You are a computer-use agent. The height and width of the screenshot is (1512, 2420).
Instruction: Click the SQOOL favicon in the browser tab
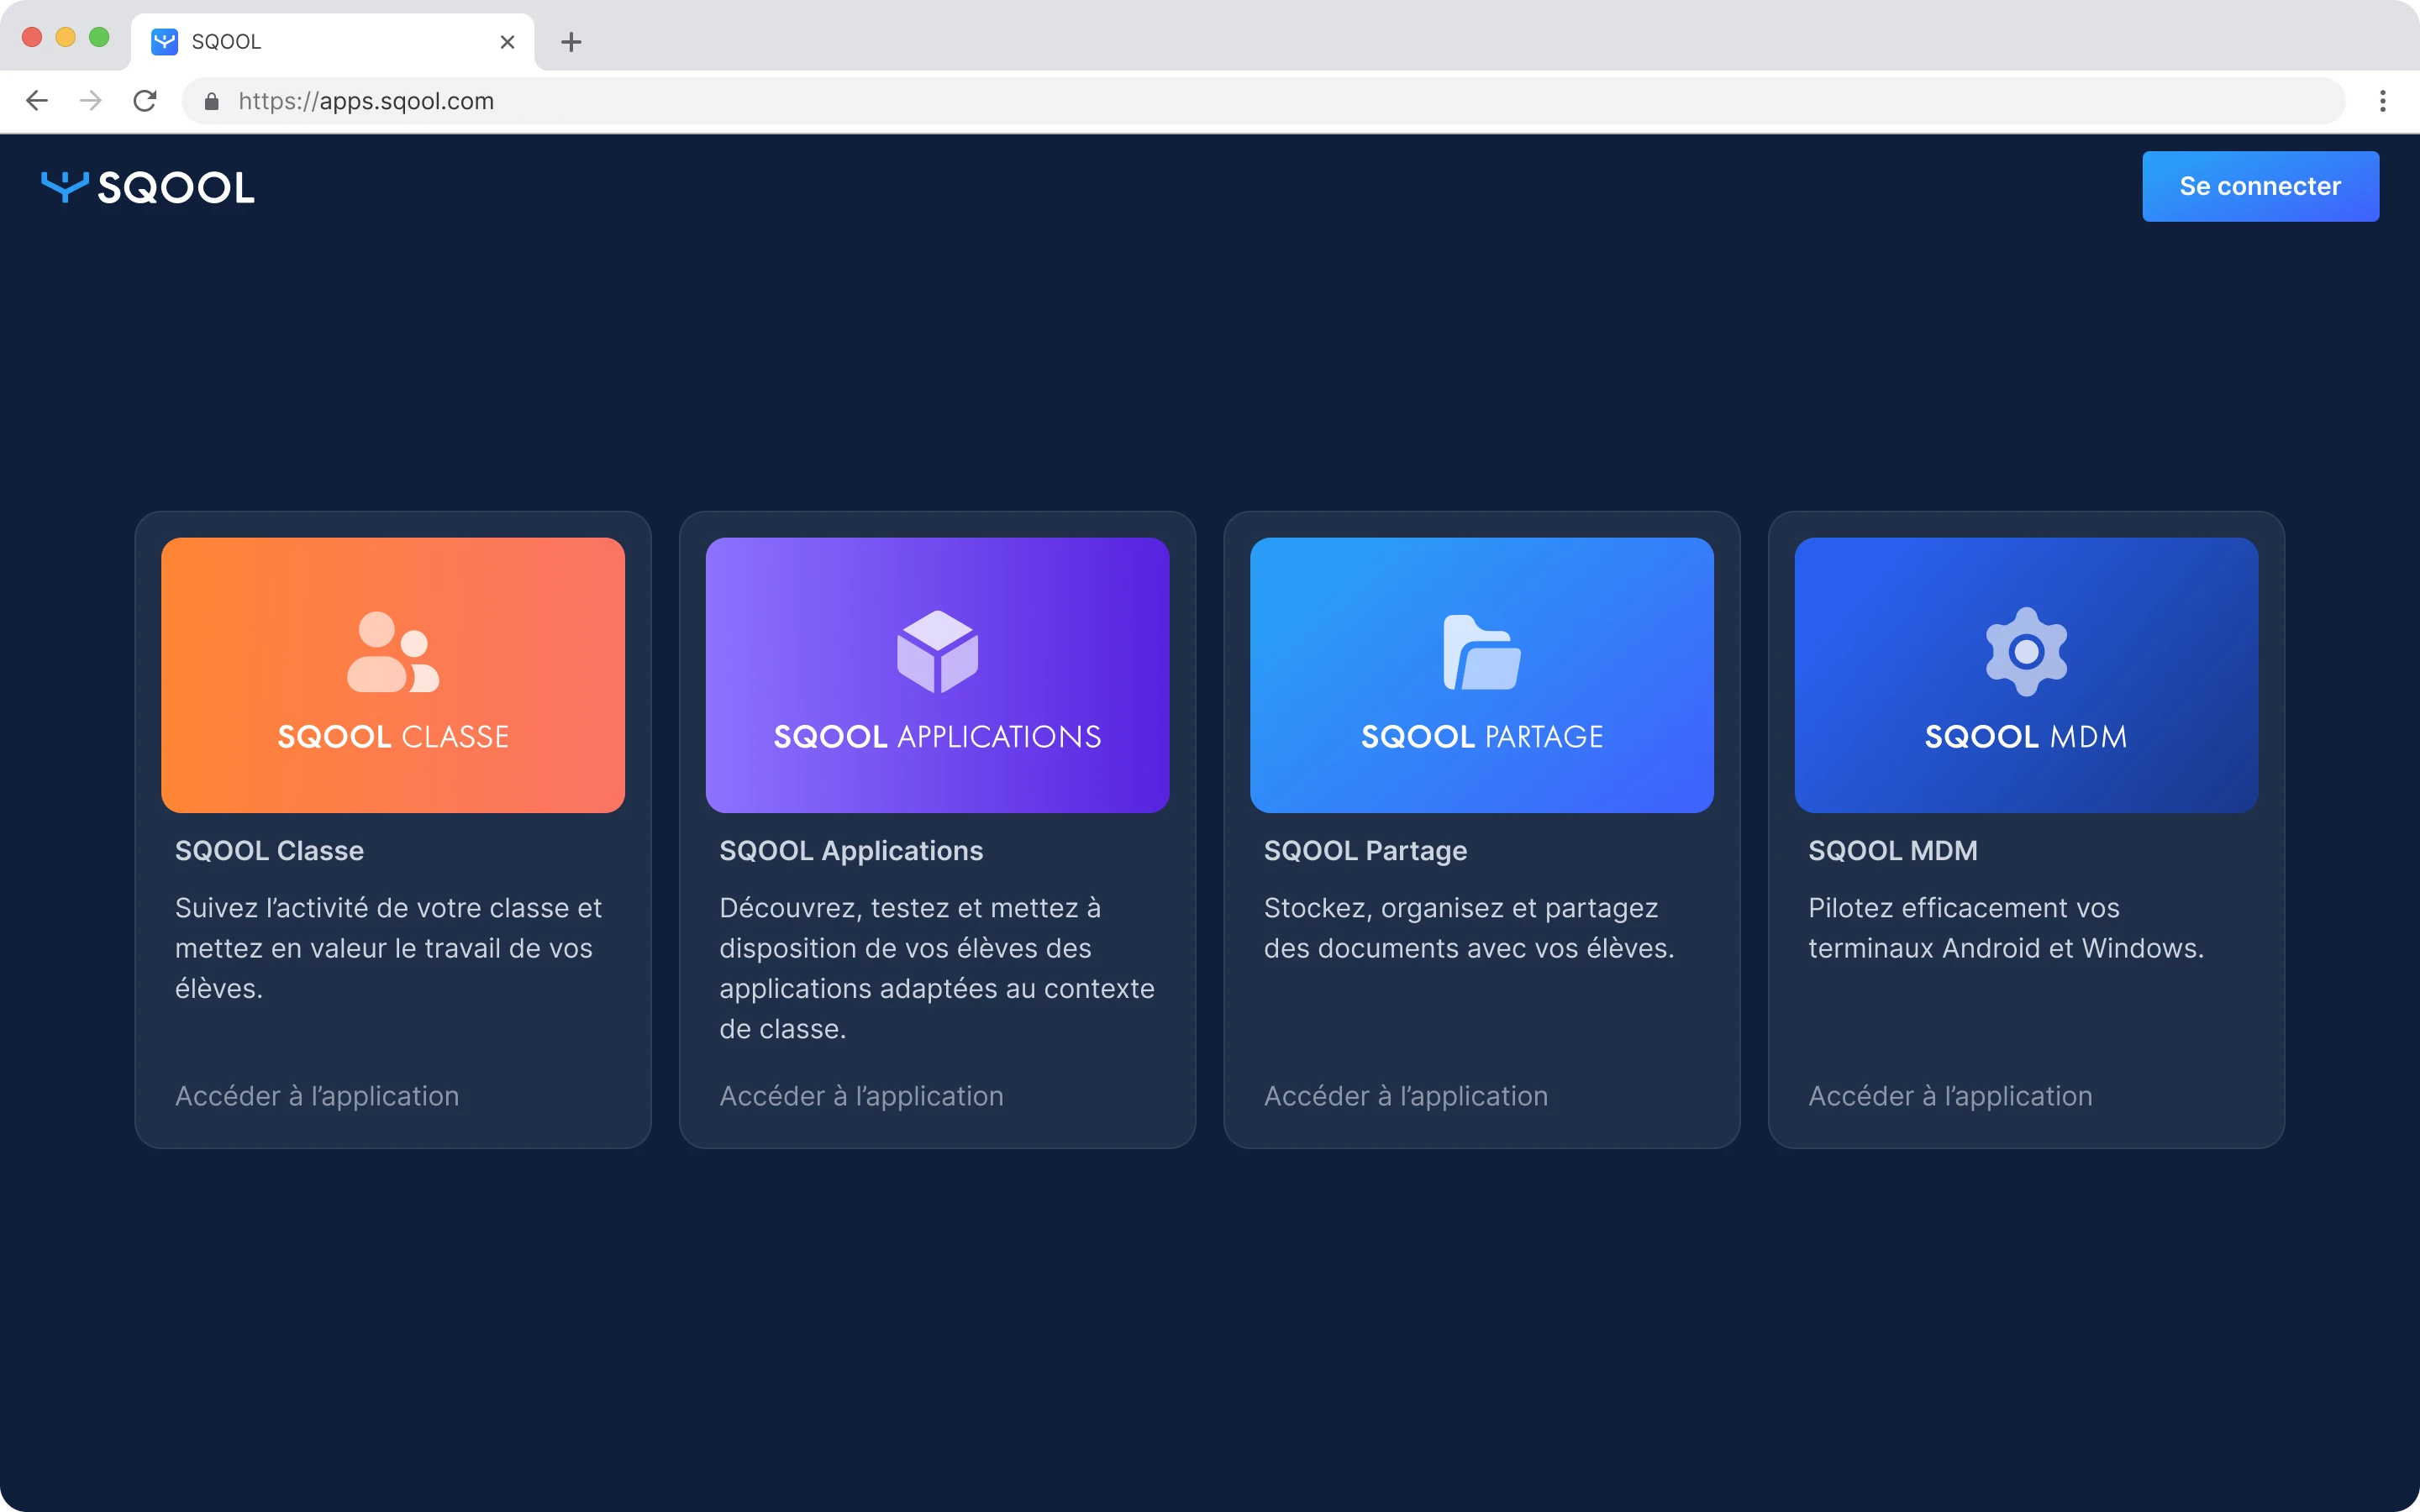click(x=163, y=41)
